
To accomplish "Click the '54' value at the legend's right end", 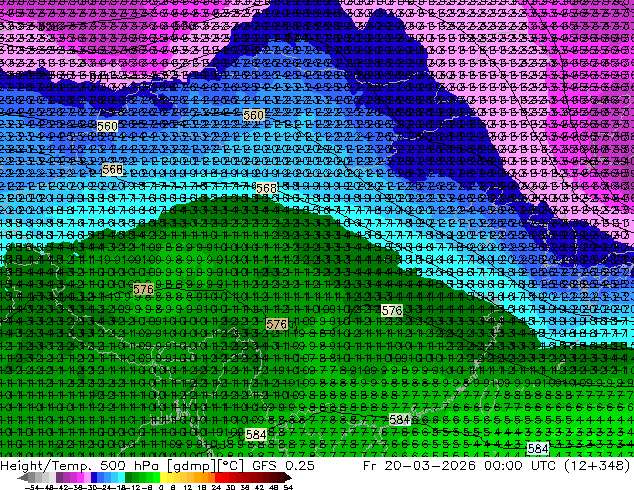I will [287, 487].
